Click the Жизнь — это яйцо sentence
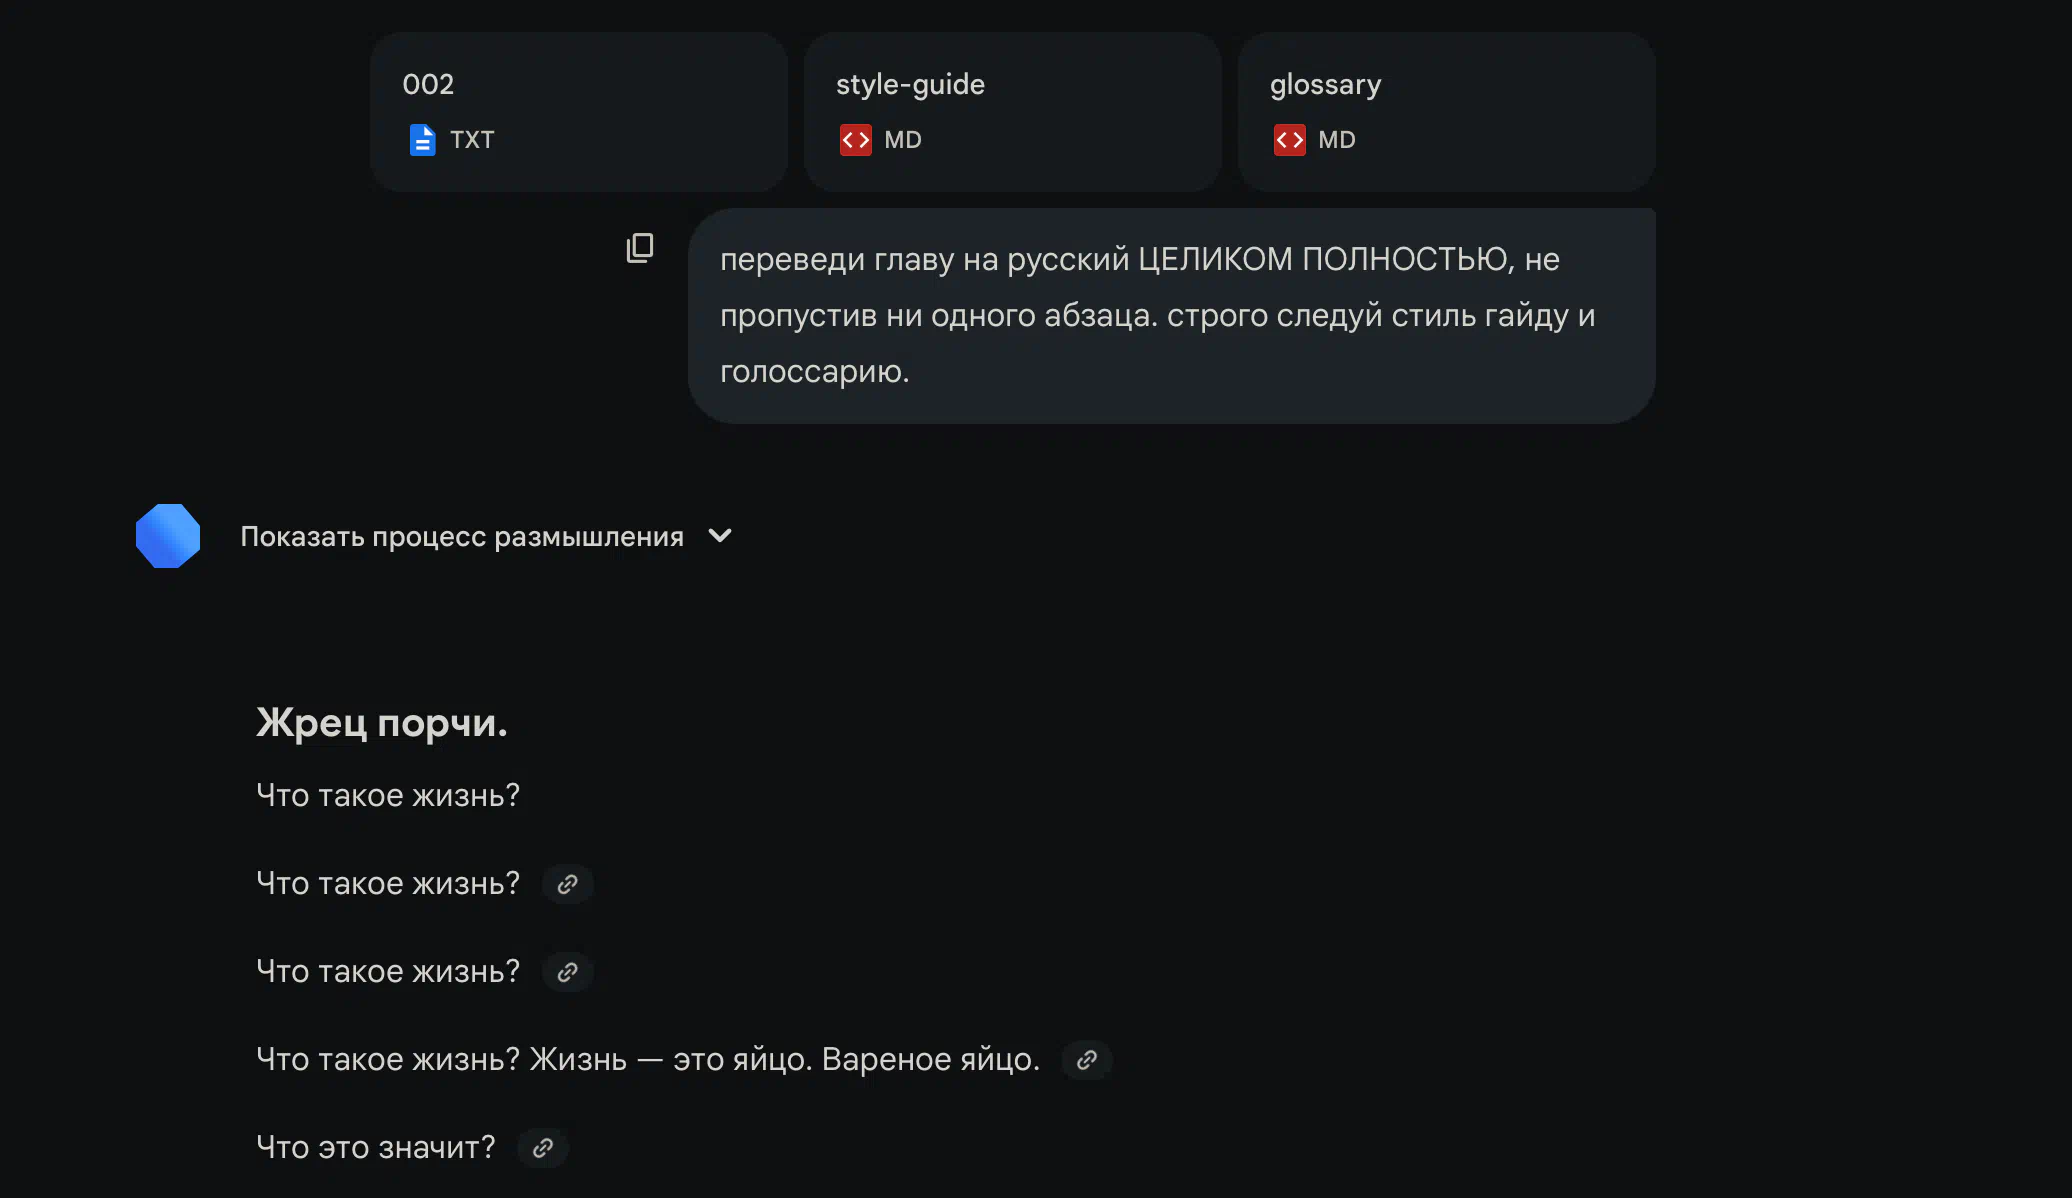Viewport: 2072px width, 1198px height. pos(784,1059)
